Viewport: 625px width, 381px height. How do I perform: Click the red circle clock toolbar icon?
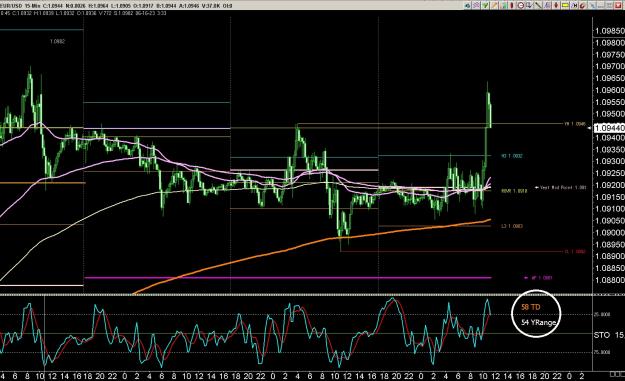pyautogui.click(x=521, y=6)
